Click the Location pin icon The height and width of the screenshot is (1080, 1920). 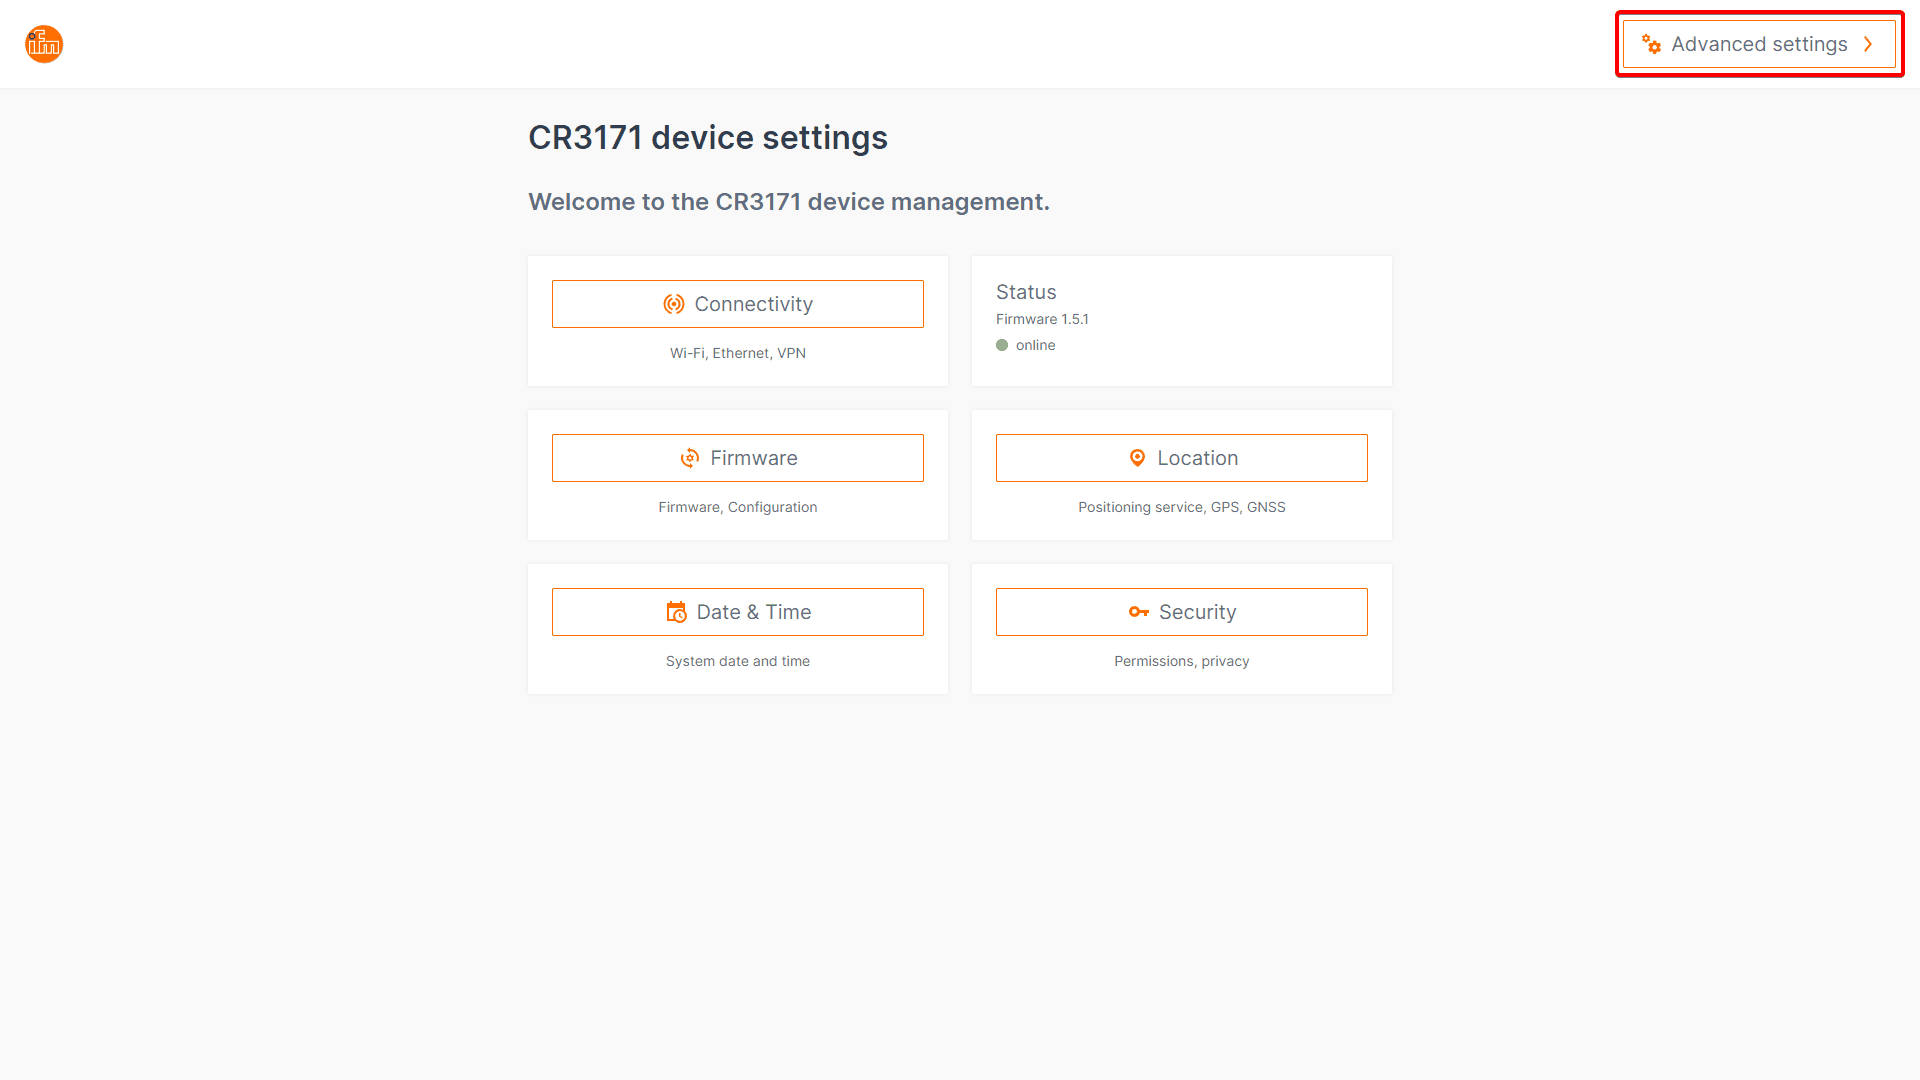coord(1137,458)
